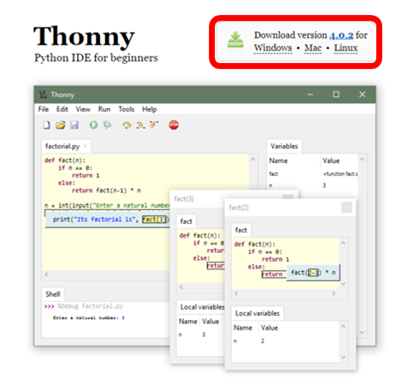407x392 pixels.
Task: Close the factorial.py tab
Action: (x=85, y=146)
